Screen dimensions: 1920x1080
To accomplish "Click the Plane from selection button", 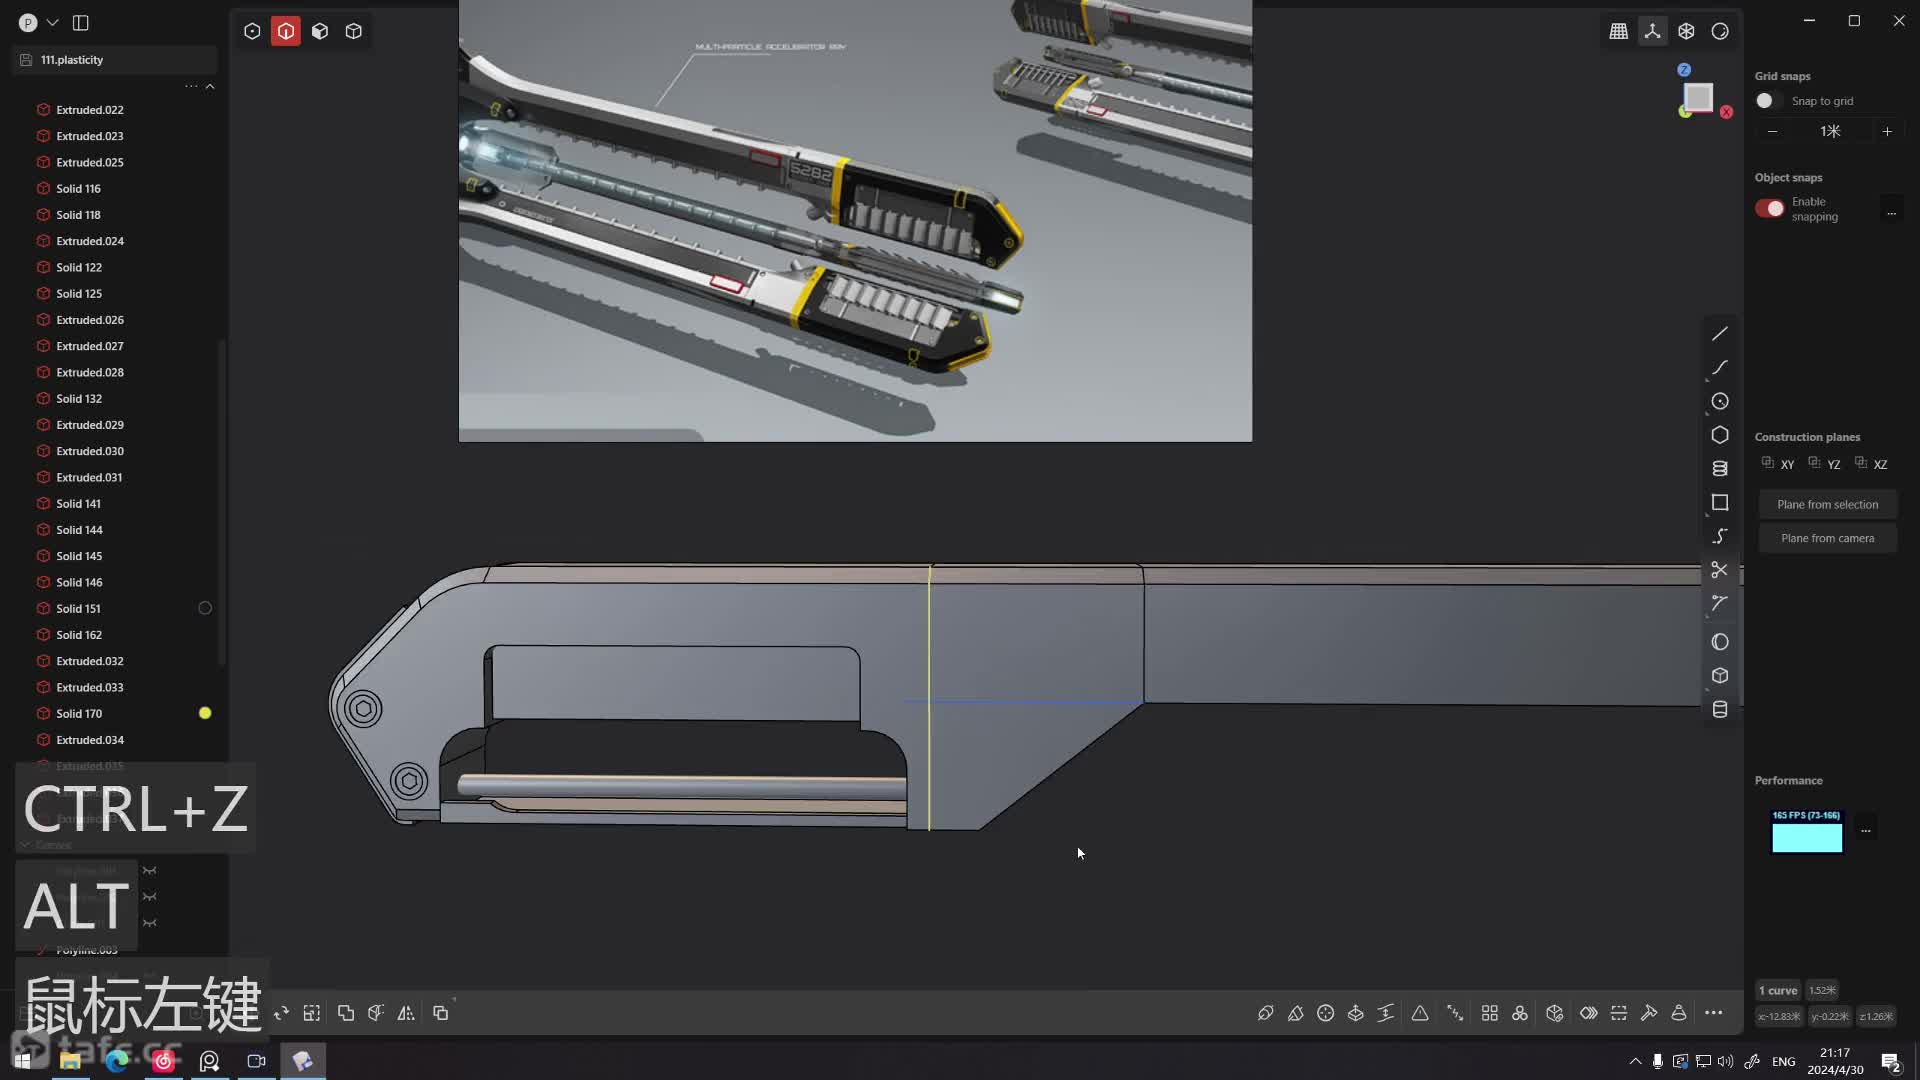I will click(1828, 505).
